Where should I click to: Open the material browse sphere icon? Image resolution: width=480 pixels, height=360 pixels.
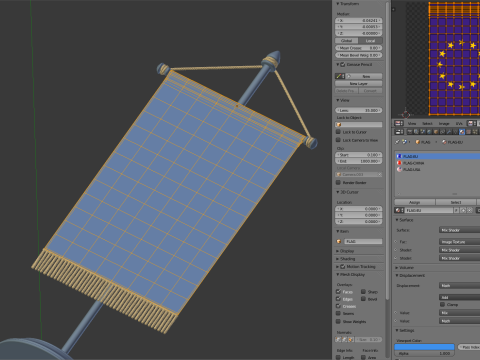click(399, 210)
